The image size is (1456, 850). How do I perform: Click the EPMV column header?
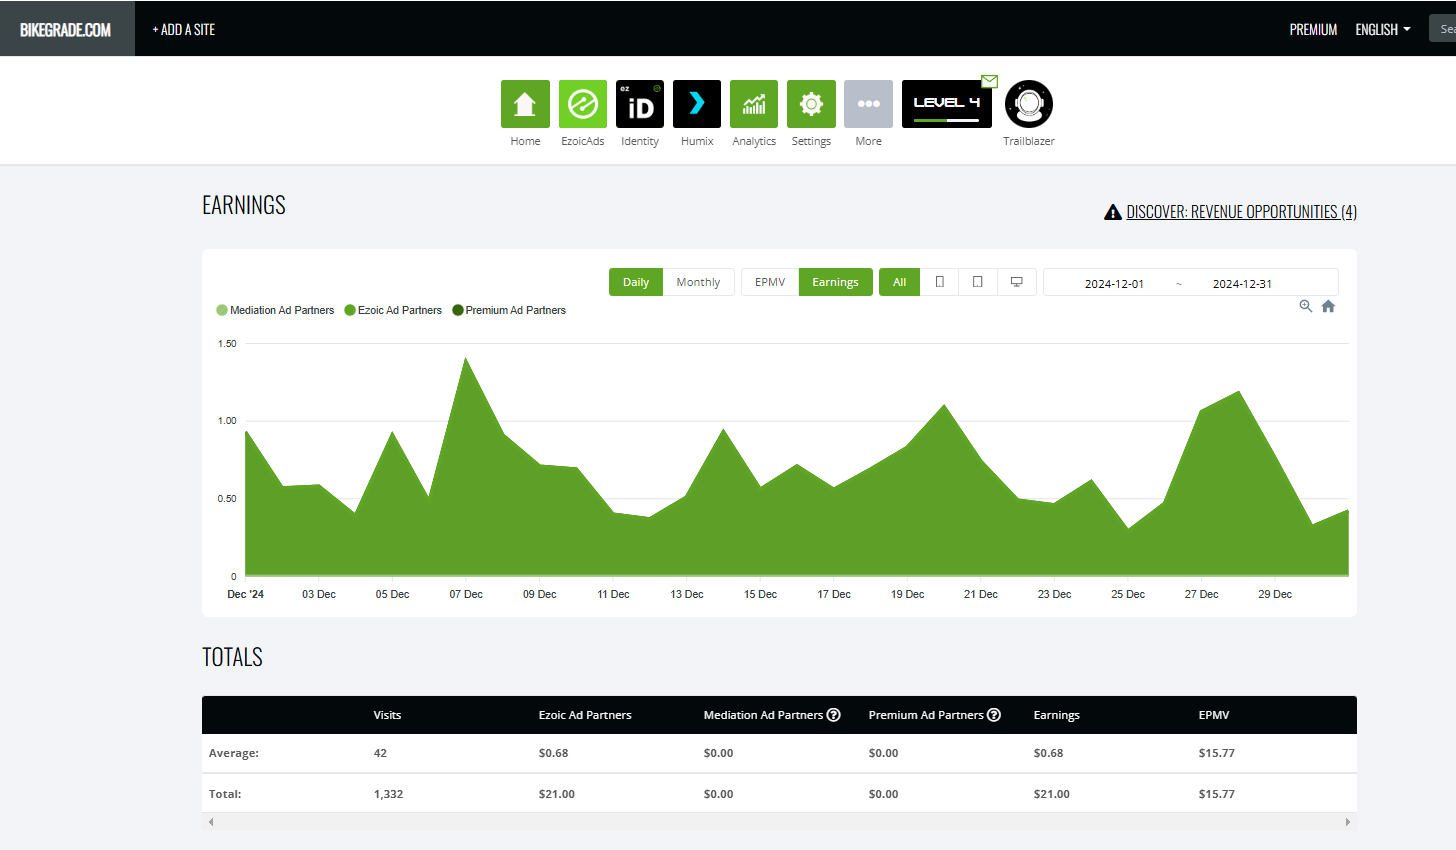pyautogui.click(x=1214, y=715)
